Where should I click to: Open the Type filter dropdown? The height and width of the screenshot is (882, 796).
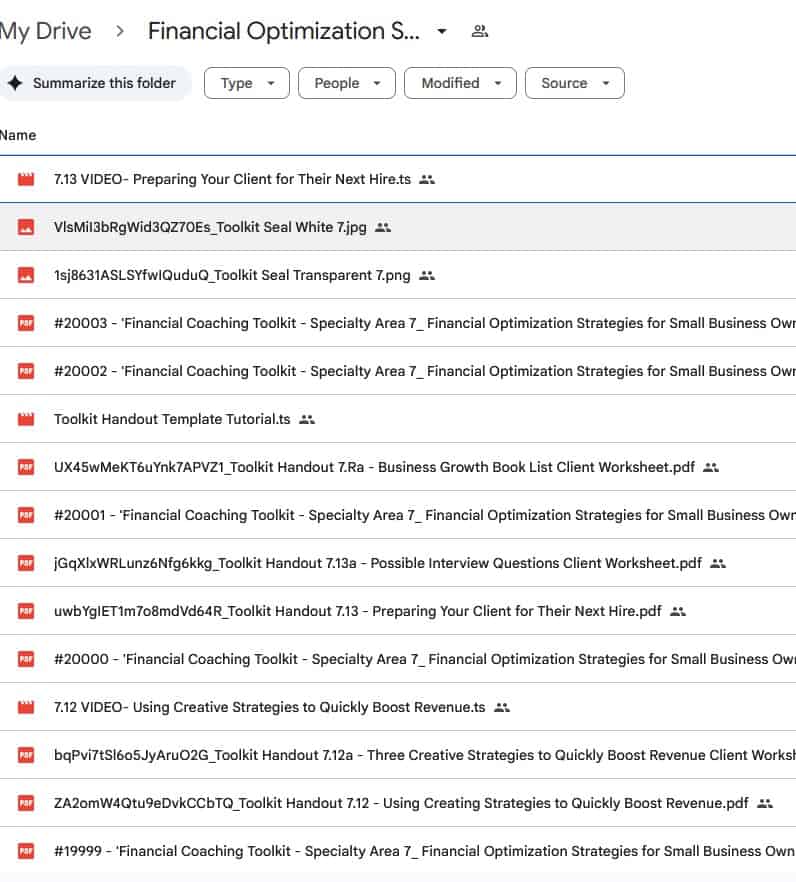coord(246,83)
